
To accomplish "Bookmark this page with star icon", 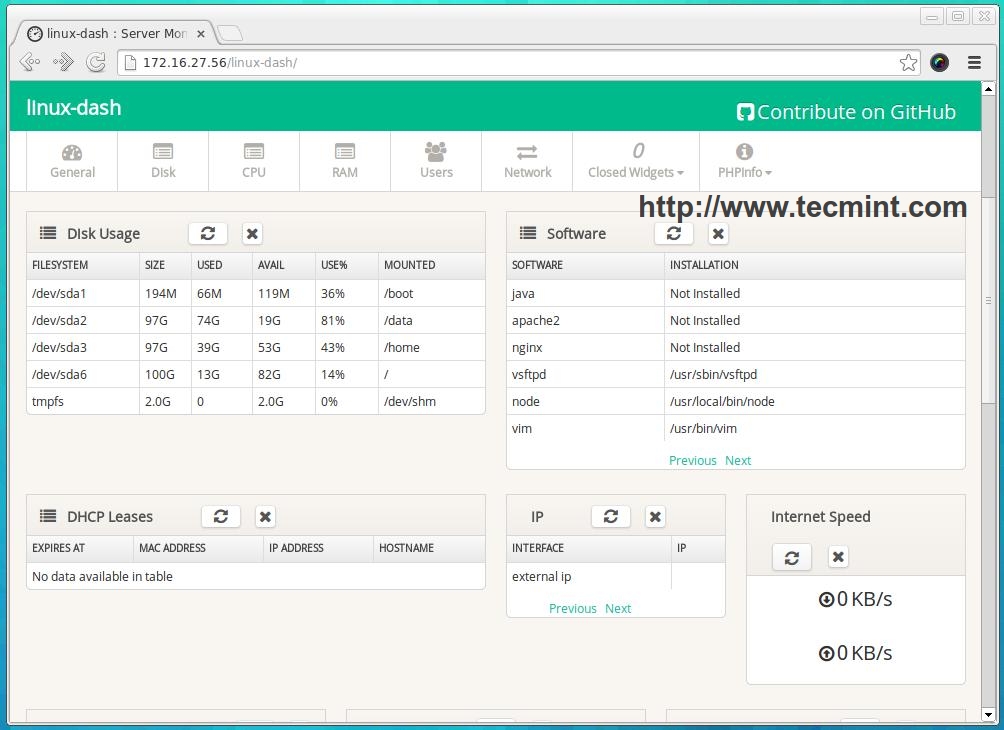I will click(908, 62).
